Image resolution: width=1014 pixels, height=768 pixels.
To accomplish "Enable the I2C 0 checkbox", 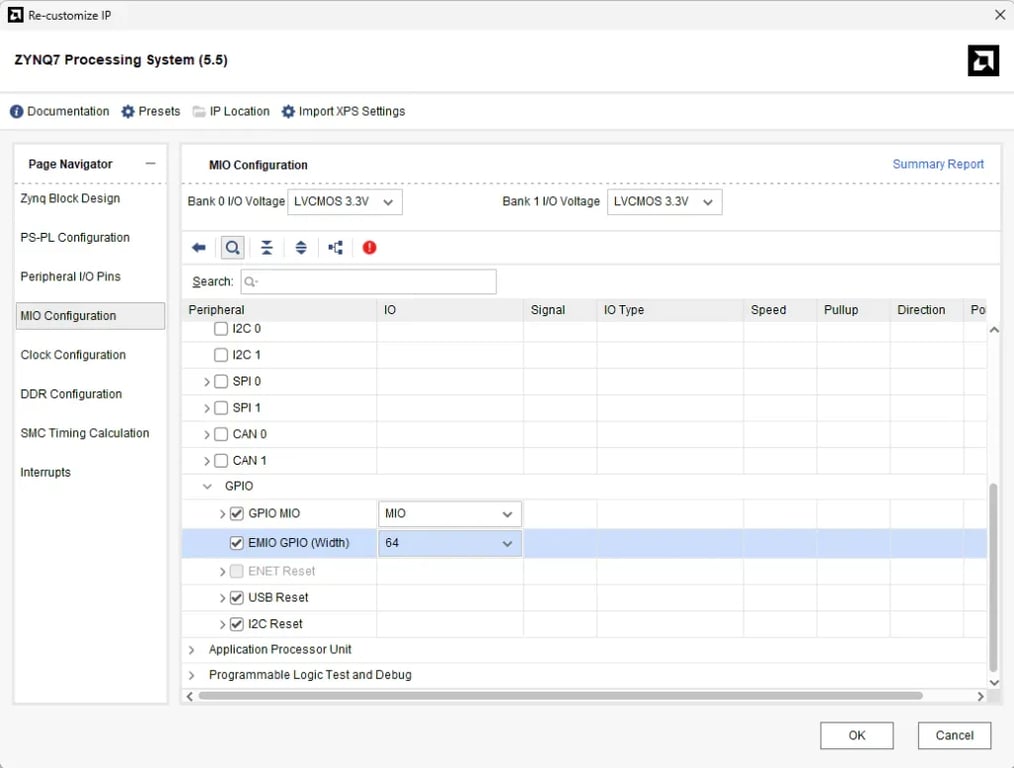I will [221, 329].
